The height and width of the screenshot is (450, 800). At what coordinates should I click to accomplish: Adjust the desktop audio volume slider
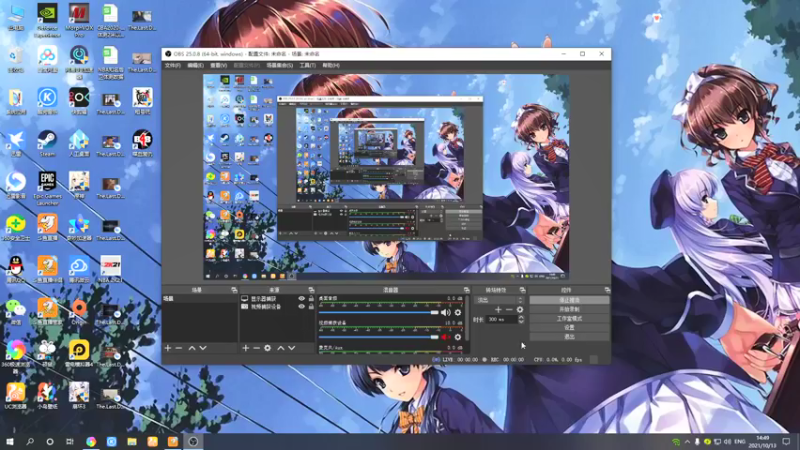[379, 312]
